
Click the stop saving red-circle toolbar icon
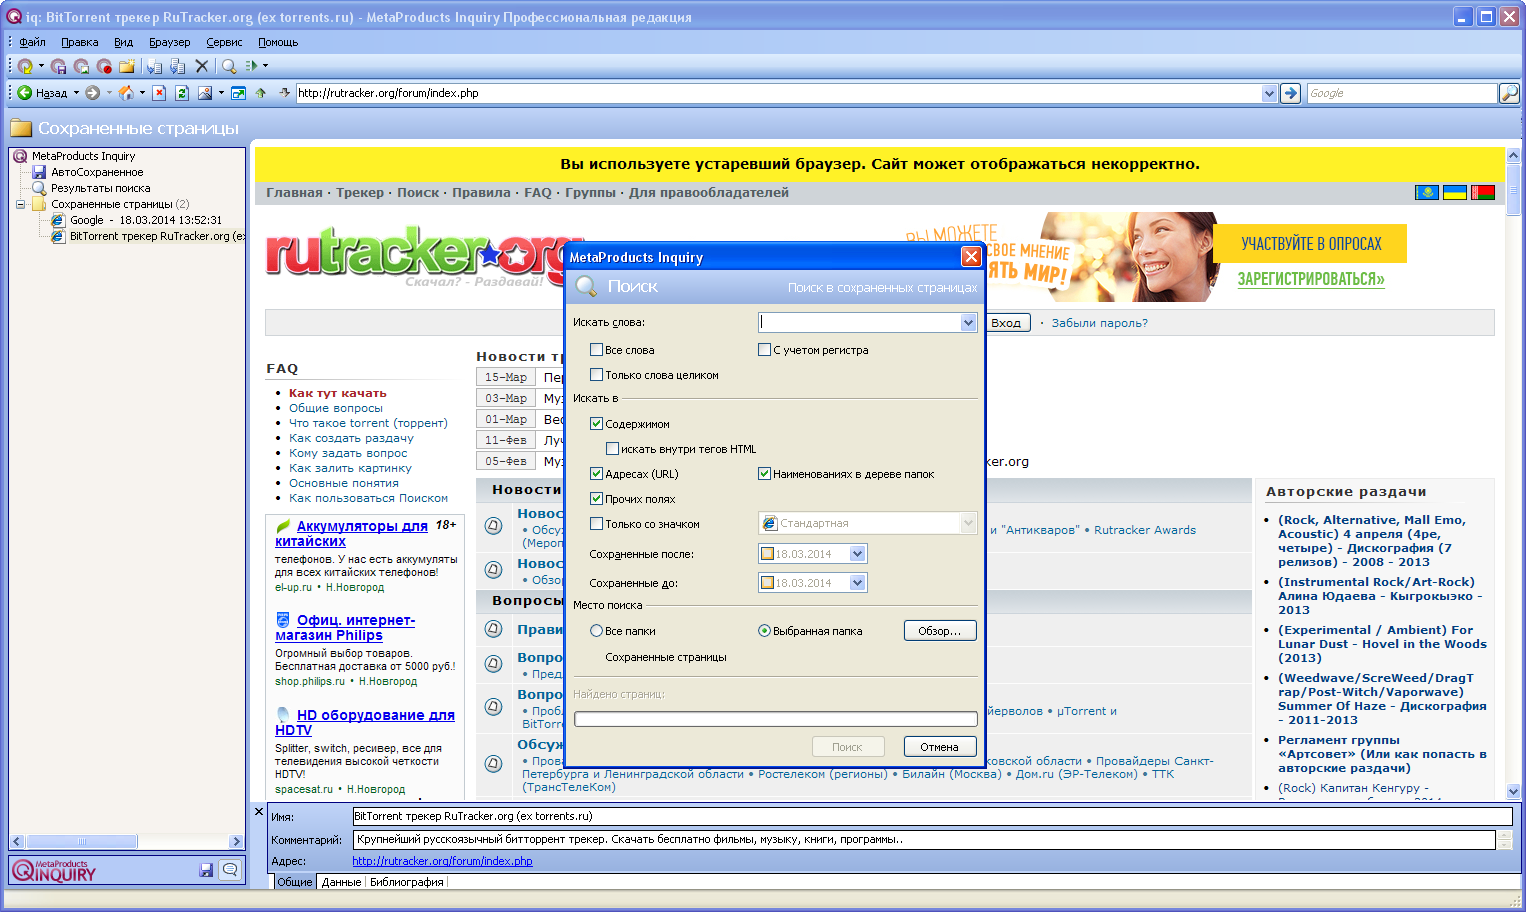105,66
